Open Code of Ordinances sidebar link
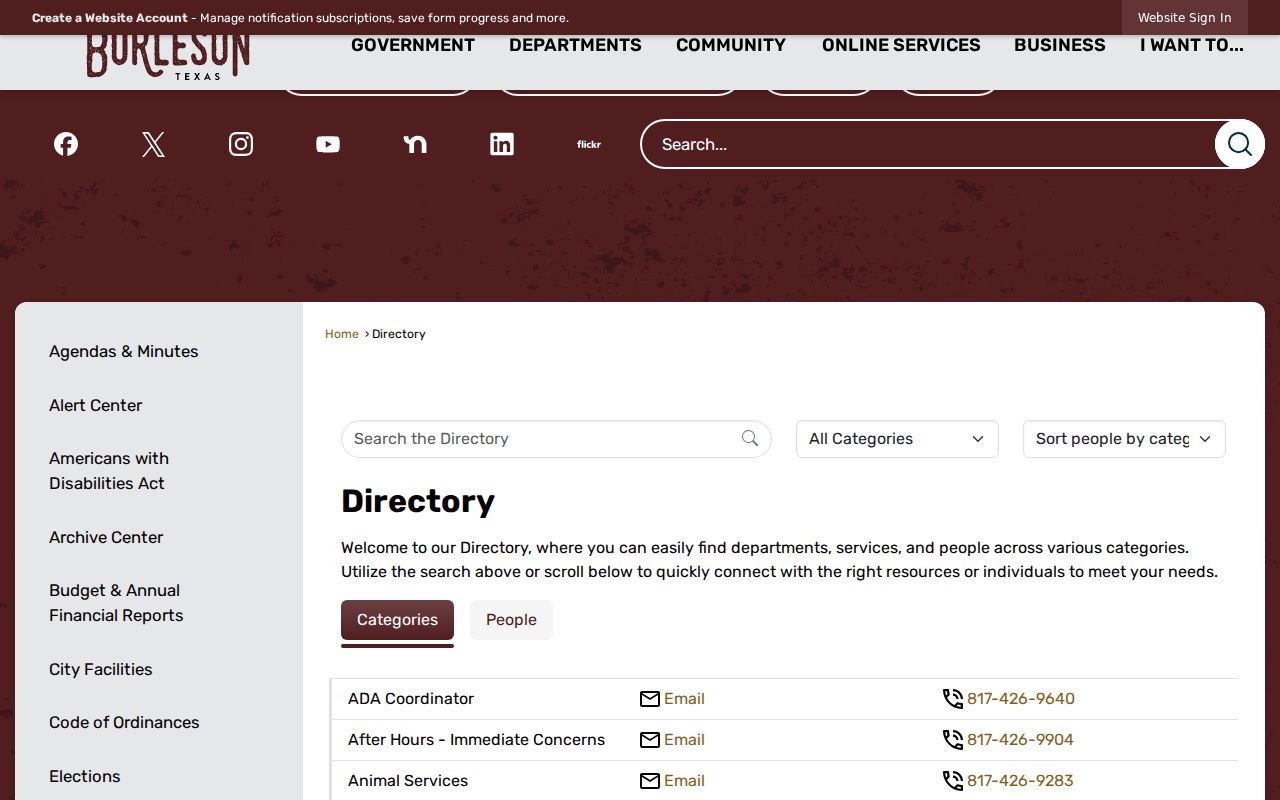This screenshot has width=1280, height=800. (x=124, y=723)
